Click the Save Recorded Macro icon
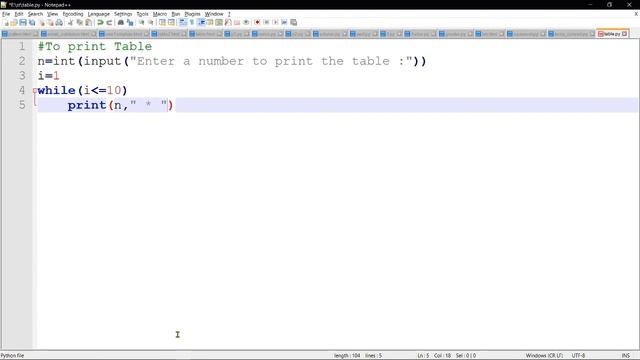 [x=293, y=22]
